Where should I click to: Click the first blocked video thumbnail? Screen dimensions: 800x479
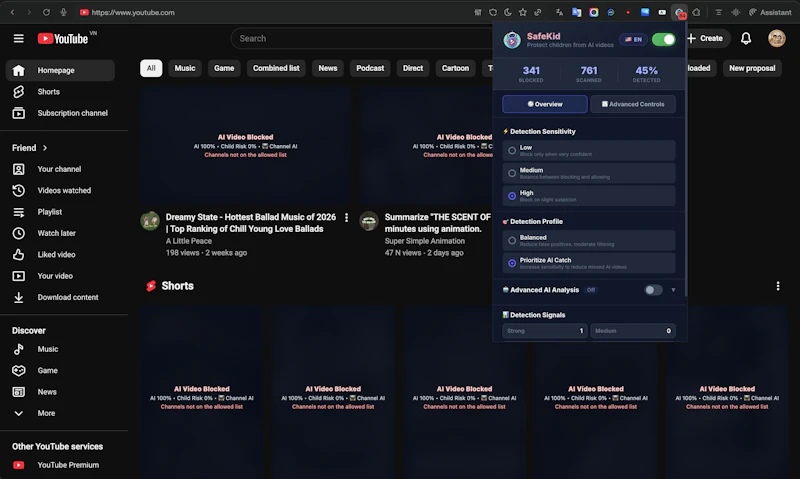pos(245,146)
